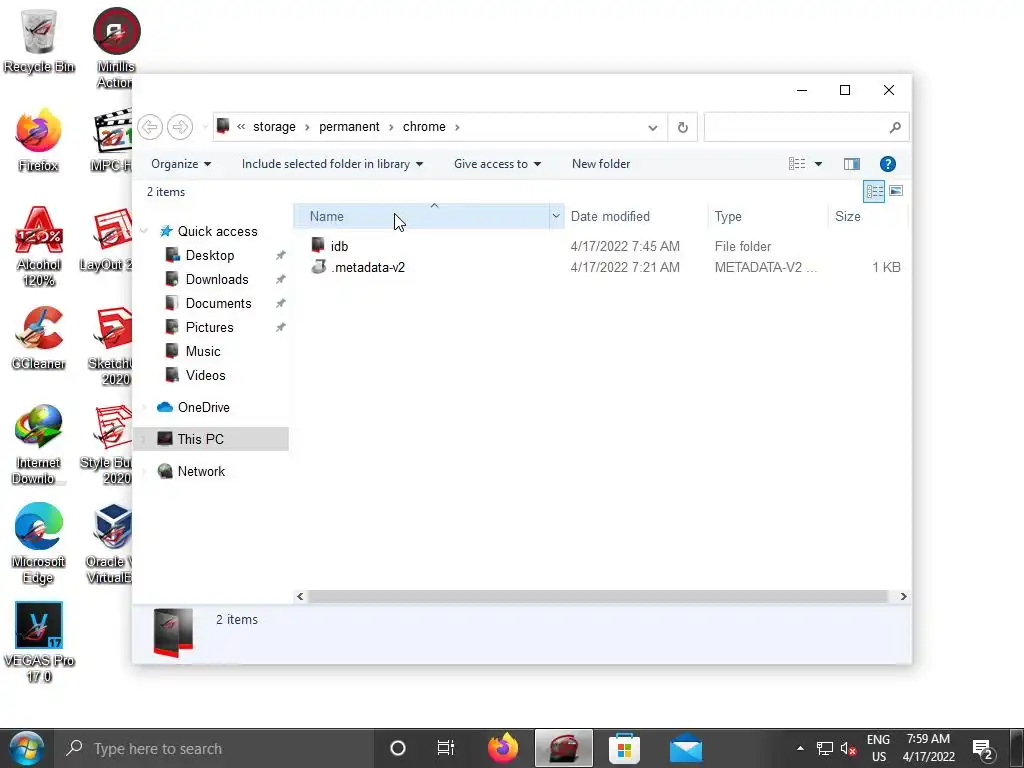Open Microsoft Store on taskbar
1024x768 pixels.
point(624,748)
